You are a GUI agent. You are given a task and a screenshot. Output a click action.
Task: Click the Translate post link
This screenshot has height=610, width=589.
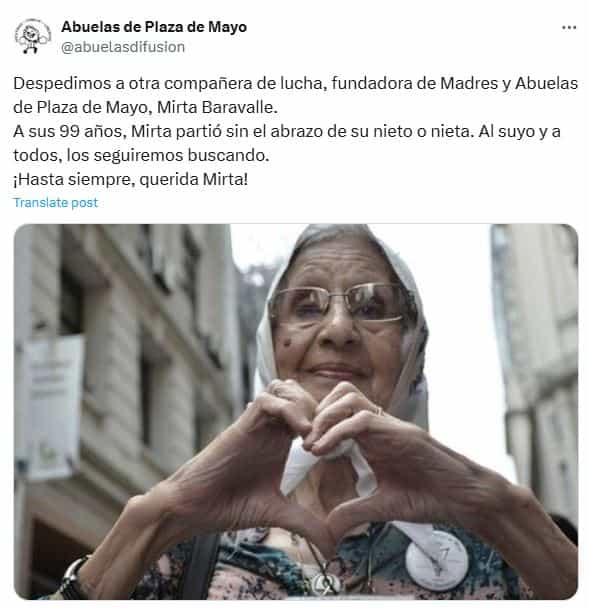pos(56,203)
